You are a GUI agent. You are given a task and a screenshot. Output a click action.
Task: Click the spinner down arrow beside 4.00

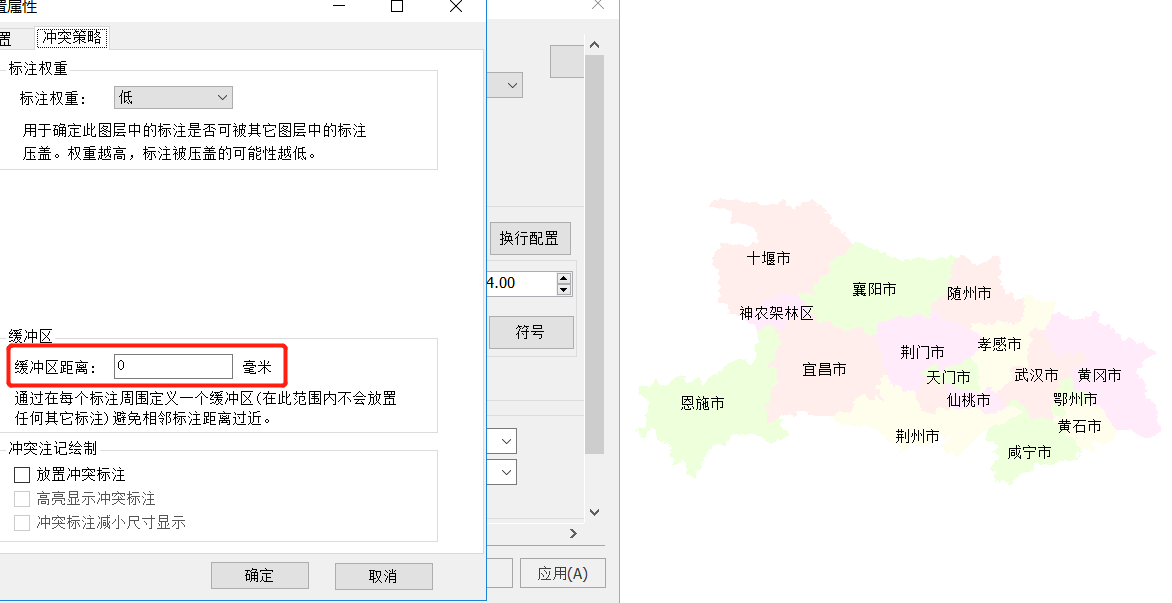(x=564, y=290)
